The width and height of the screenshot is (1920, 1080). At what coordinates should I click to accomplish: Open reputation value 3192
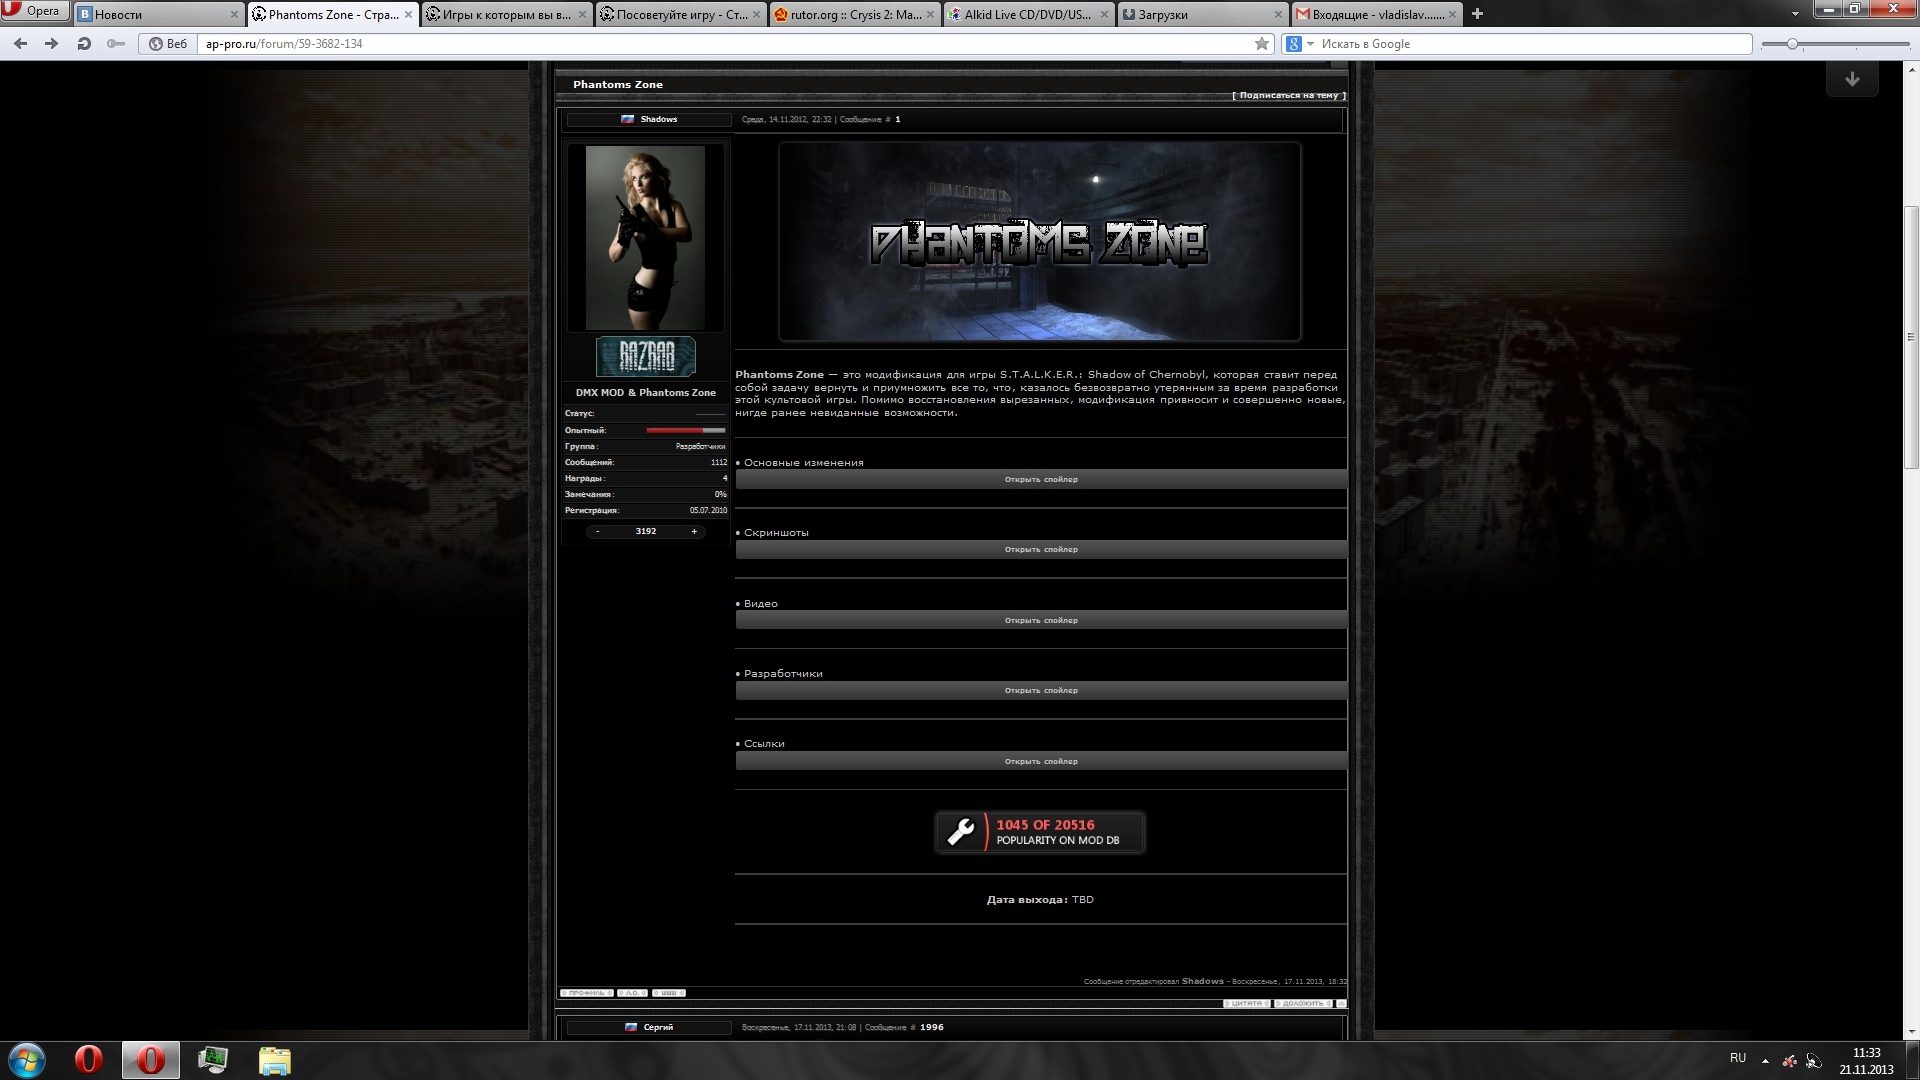(646, 531)
